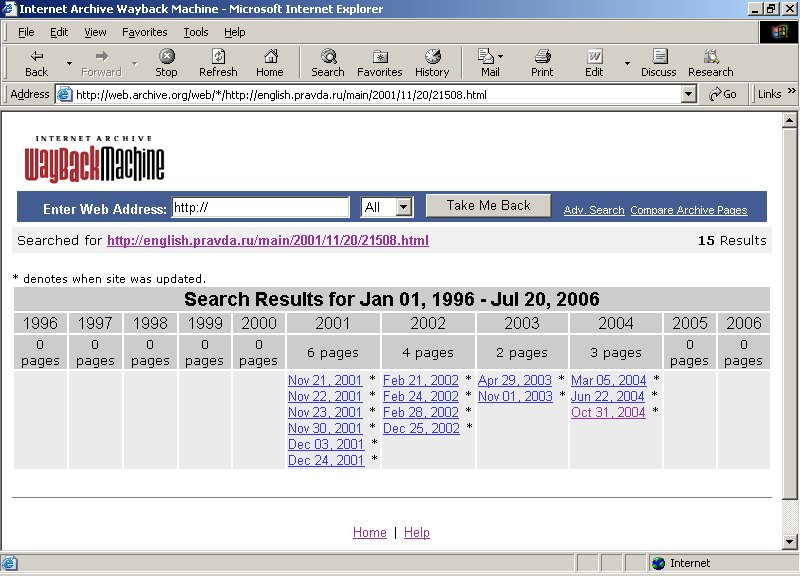Screen dimensions: 800x576
Task: Click the '15 Results' count text
Action: [732, 240]
